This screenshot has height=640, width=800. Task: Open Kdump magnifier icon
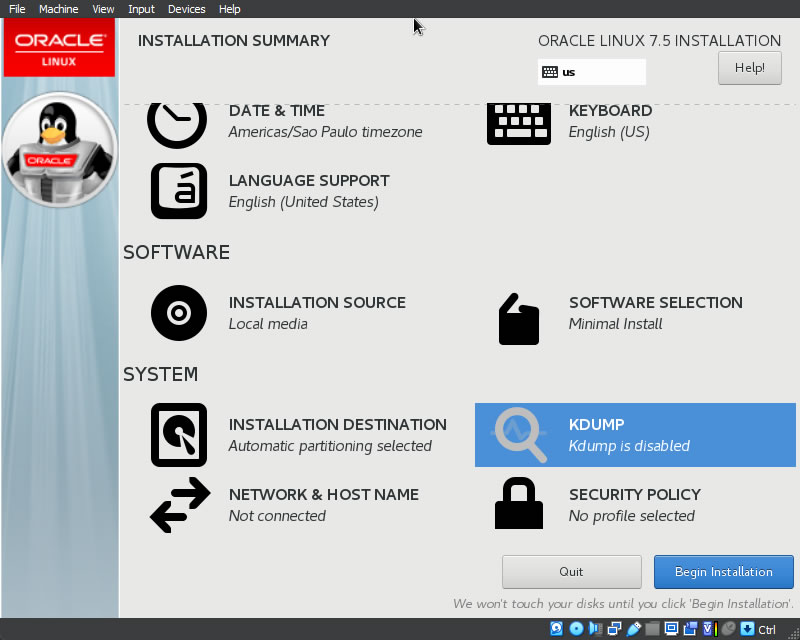(520, 435)
